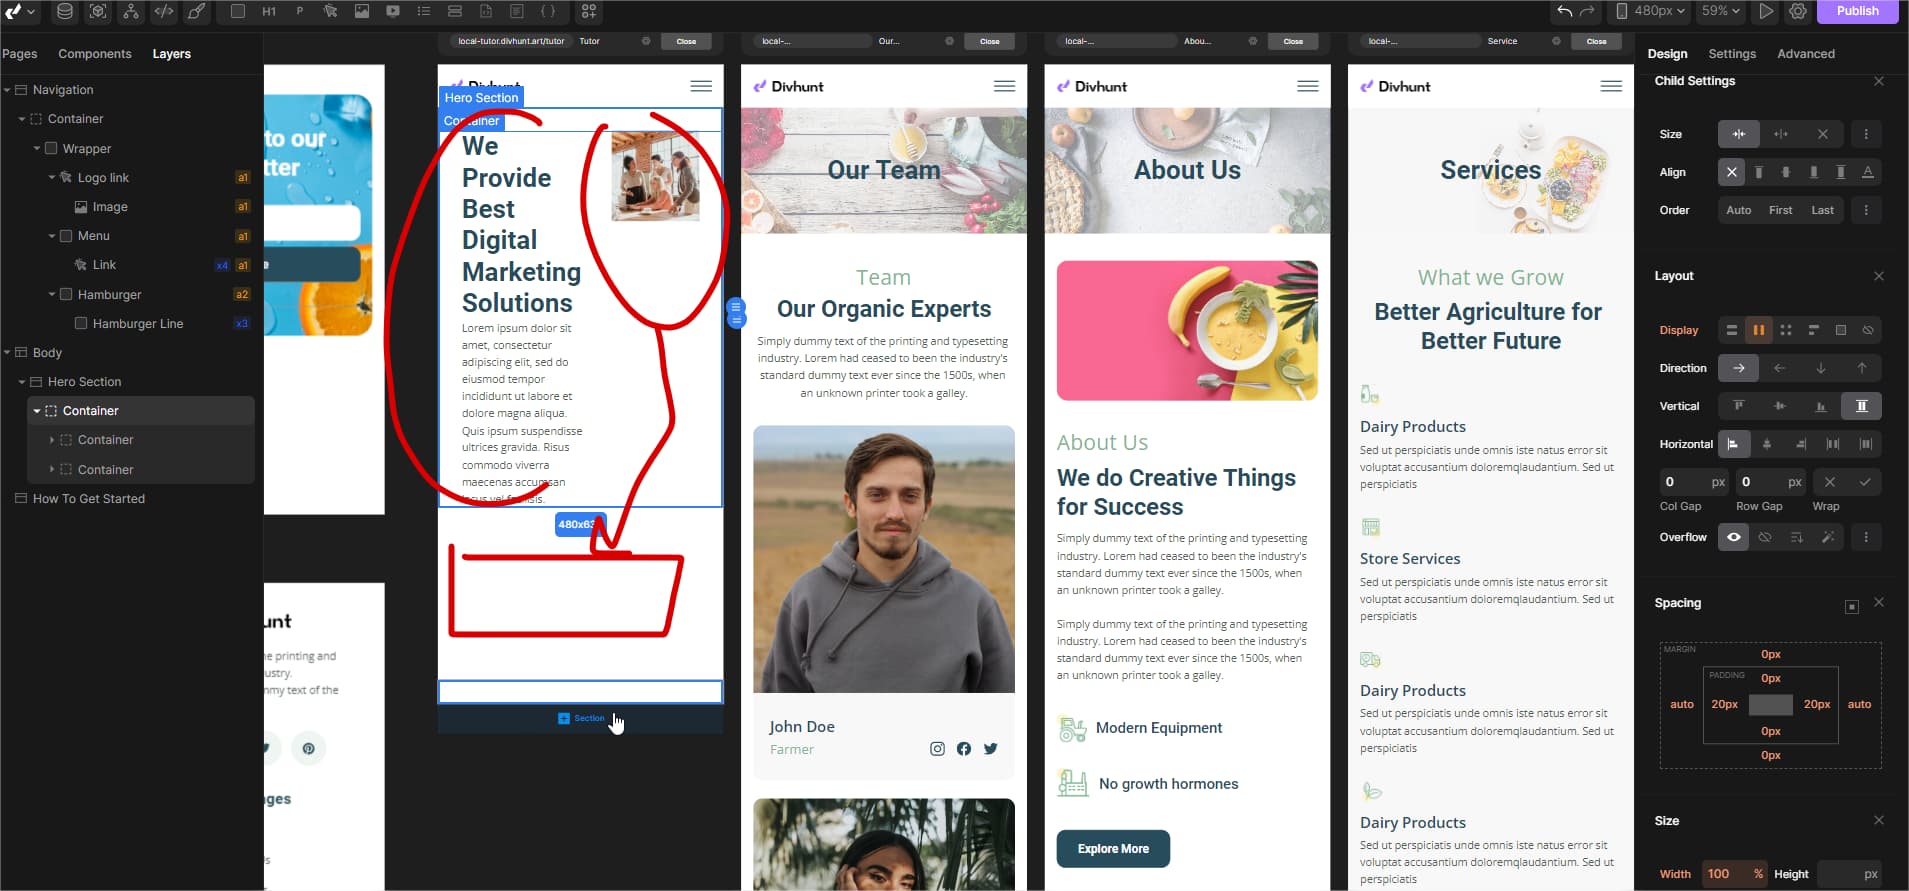Collapse the Wrapper layer
1909x891 pixels.
tap(37, 148)
